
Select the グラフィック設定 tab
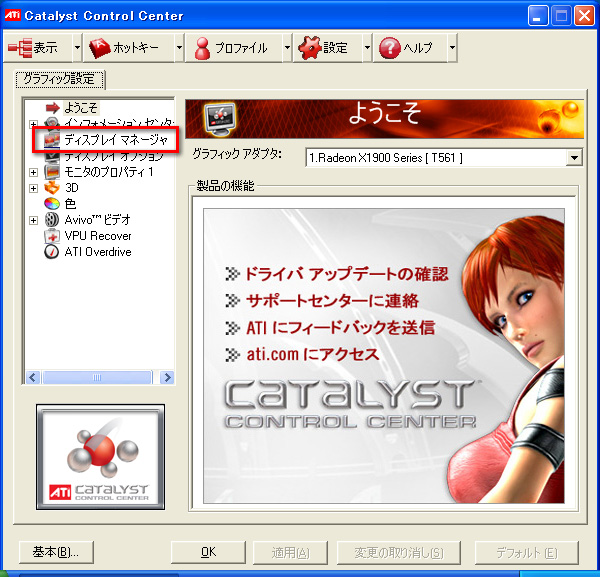click(60, 79)
